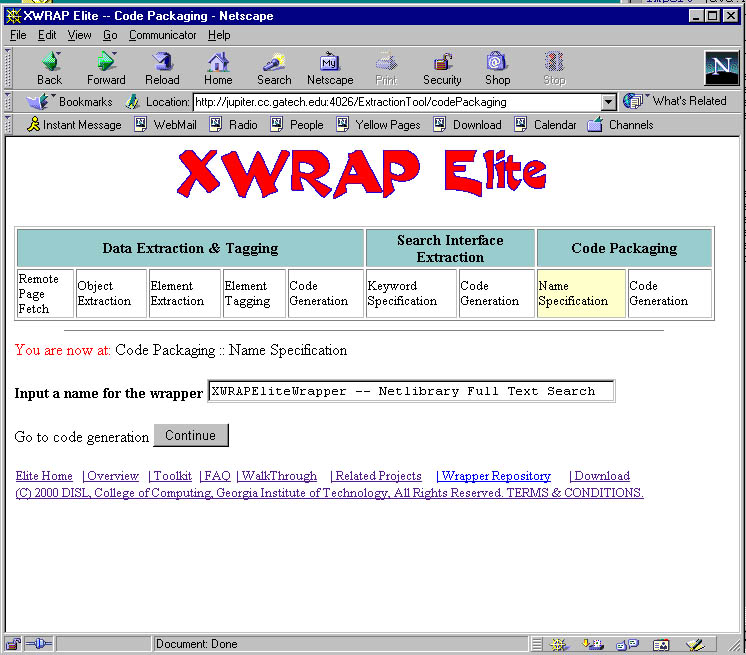
Task: Open the Bookmarks dropdown
Action: (x=70, y=102)
